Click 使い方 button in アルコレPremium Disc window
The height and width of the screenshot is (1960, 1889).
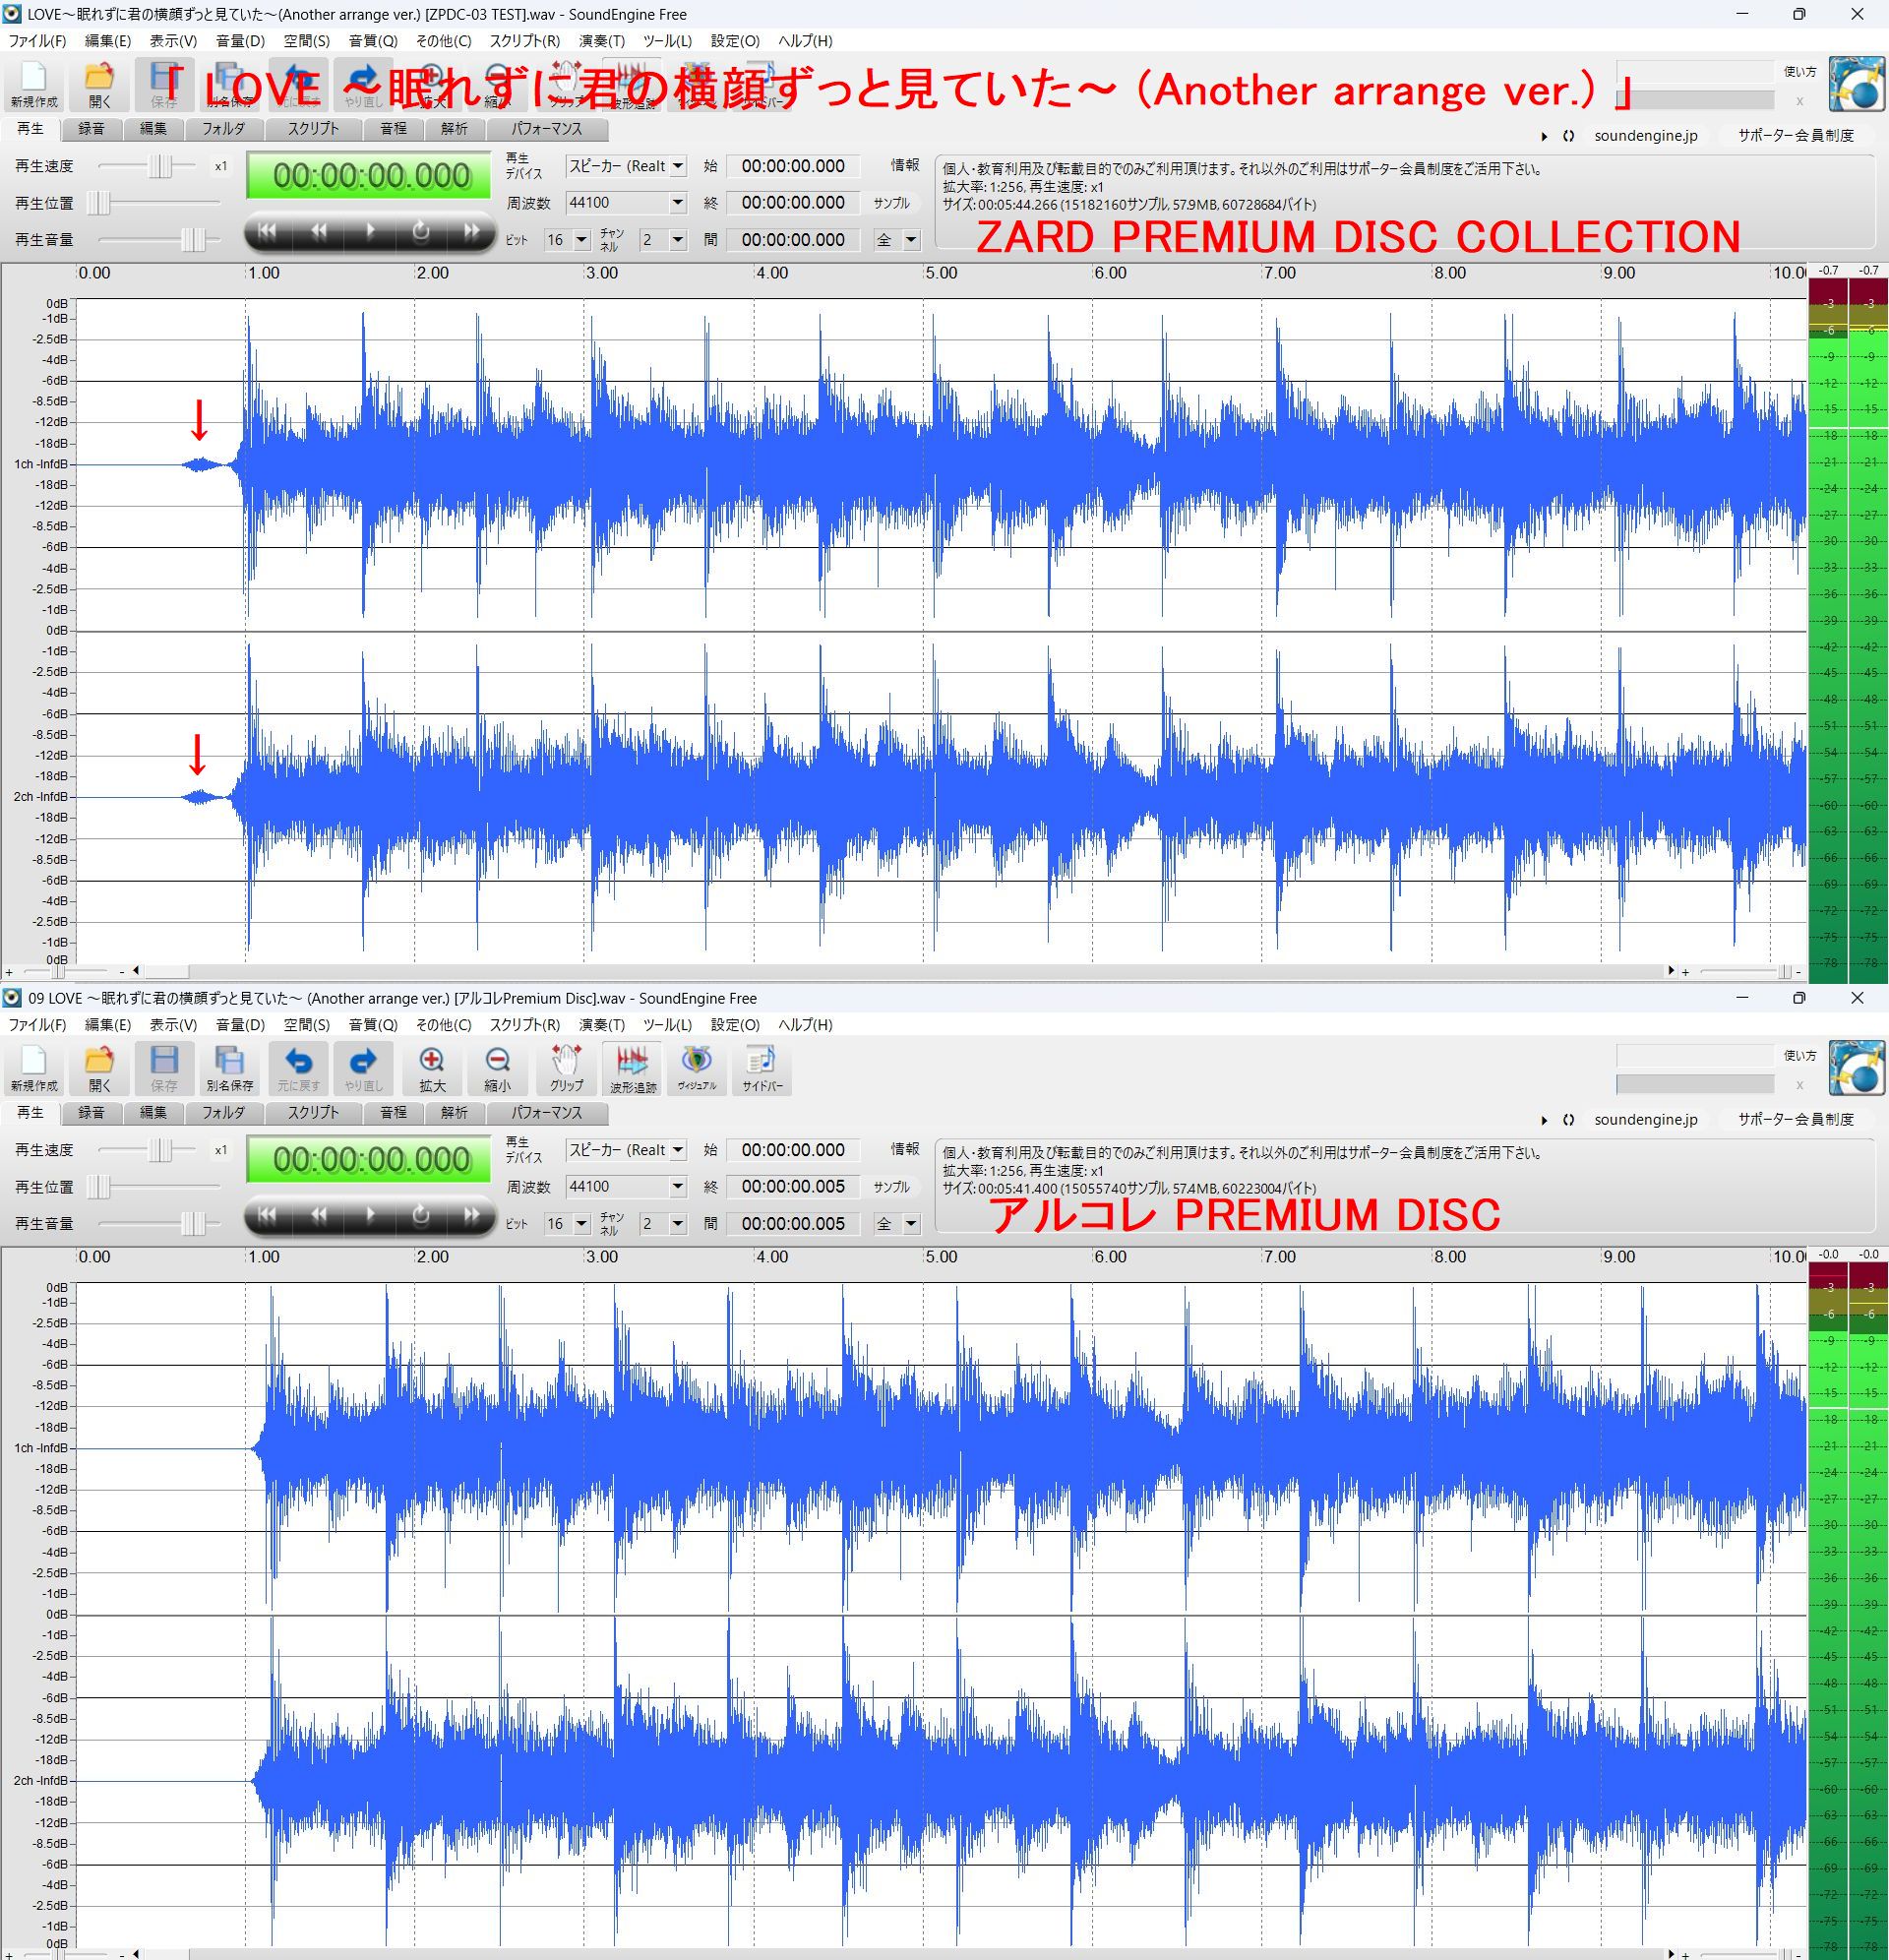coord(1800,1055)
